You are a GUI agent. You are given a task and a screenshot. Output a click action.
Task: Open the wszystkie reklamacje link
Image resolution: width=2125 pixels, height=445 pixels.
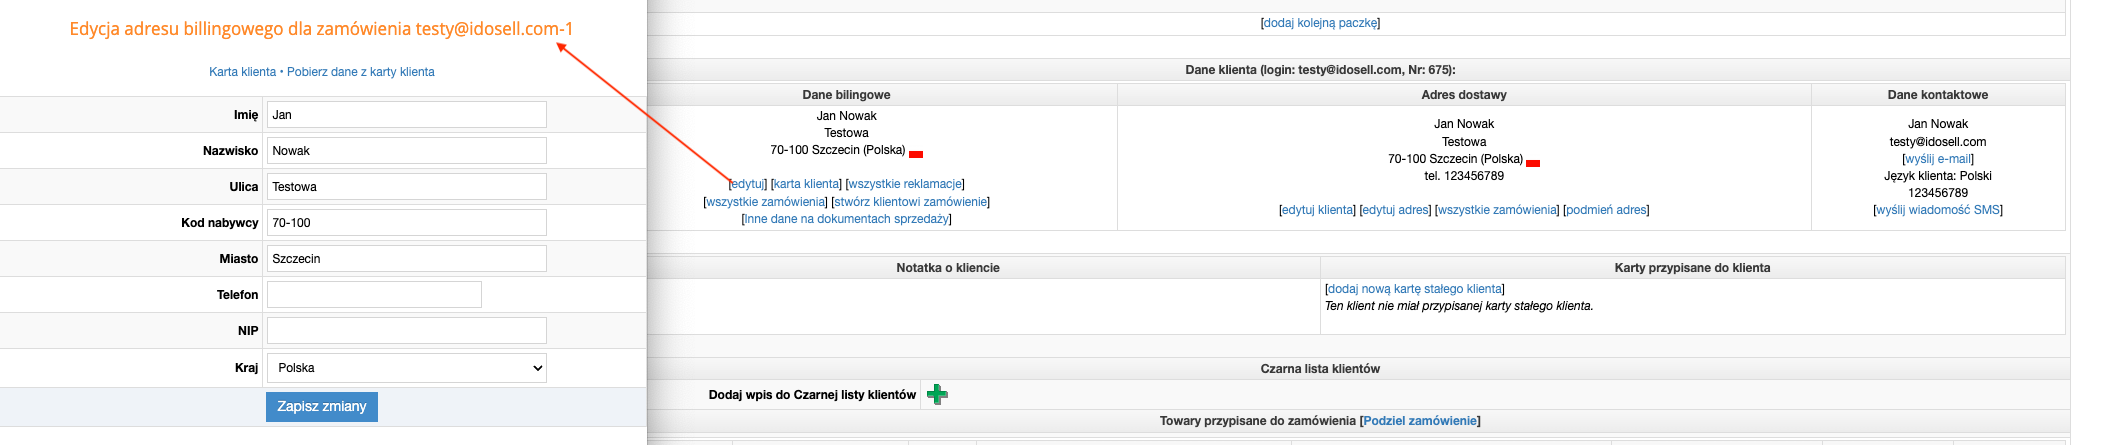pyautogui.click(x=905, y=184)
